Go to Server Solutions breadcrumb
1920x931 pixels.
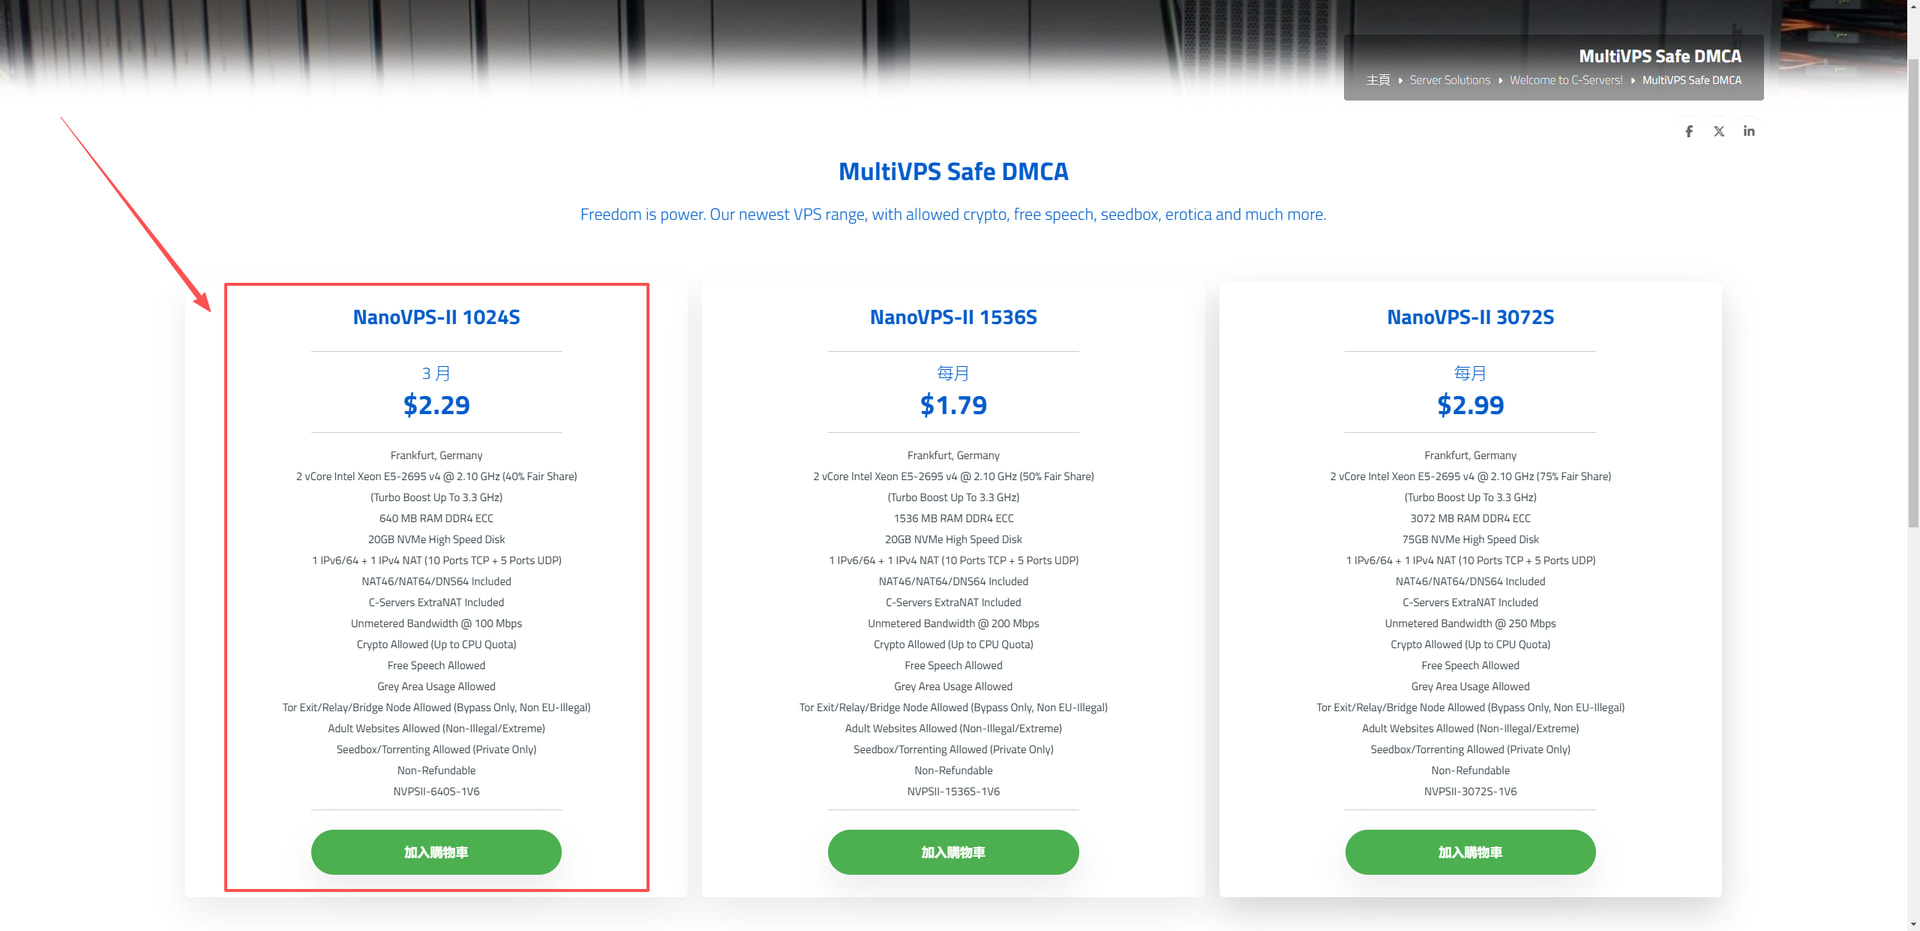1449,80
